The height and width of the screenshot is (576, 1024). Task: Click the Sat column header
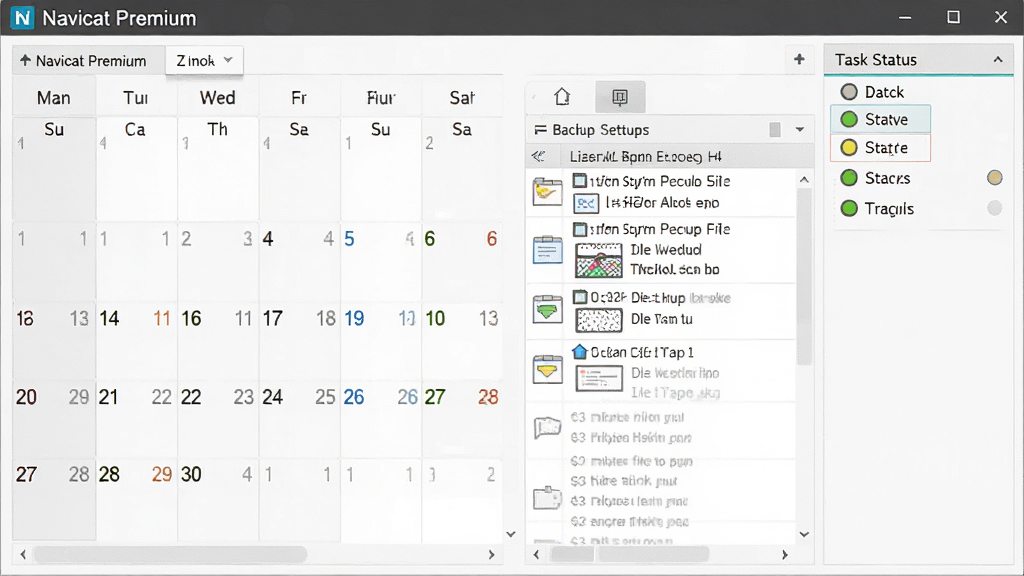click(x=462, y=98)
